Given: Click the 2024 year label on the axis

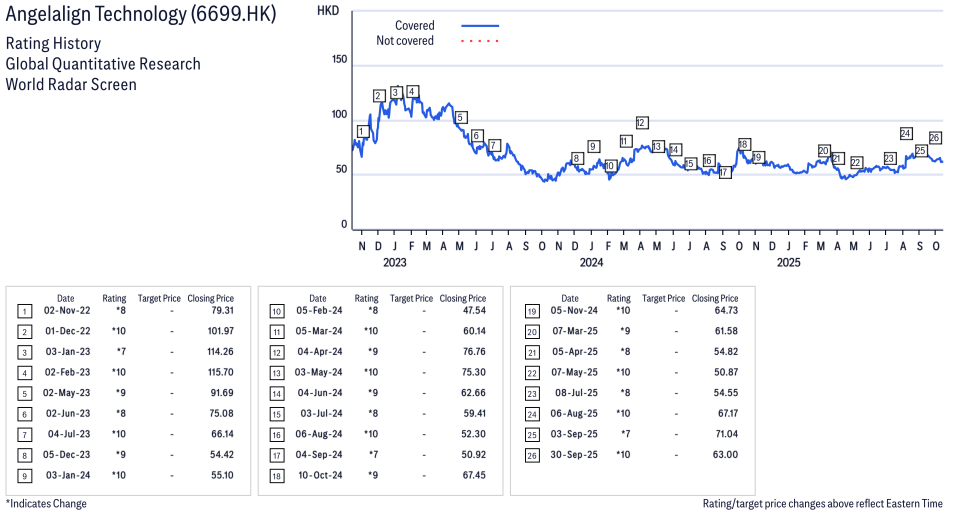Looking at the screenshot, I should point(592,263).
